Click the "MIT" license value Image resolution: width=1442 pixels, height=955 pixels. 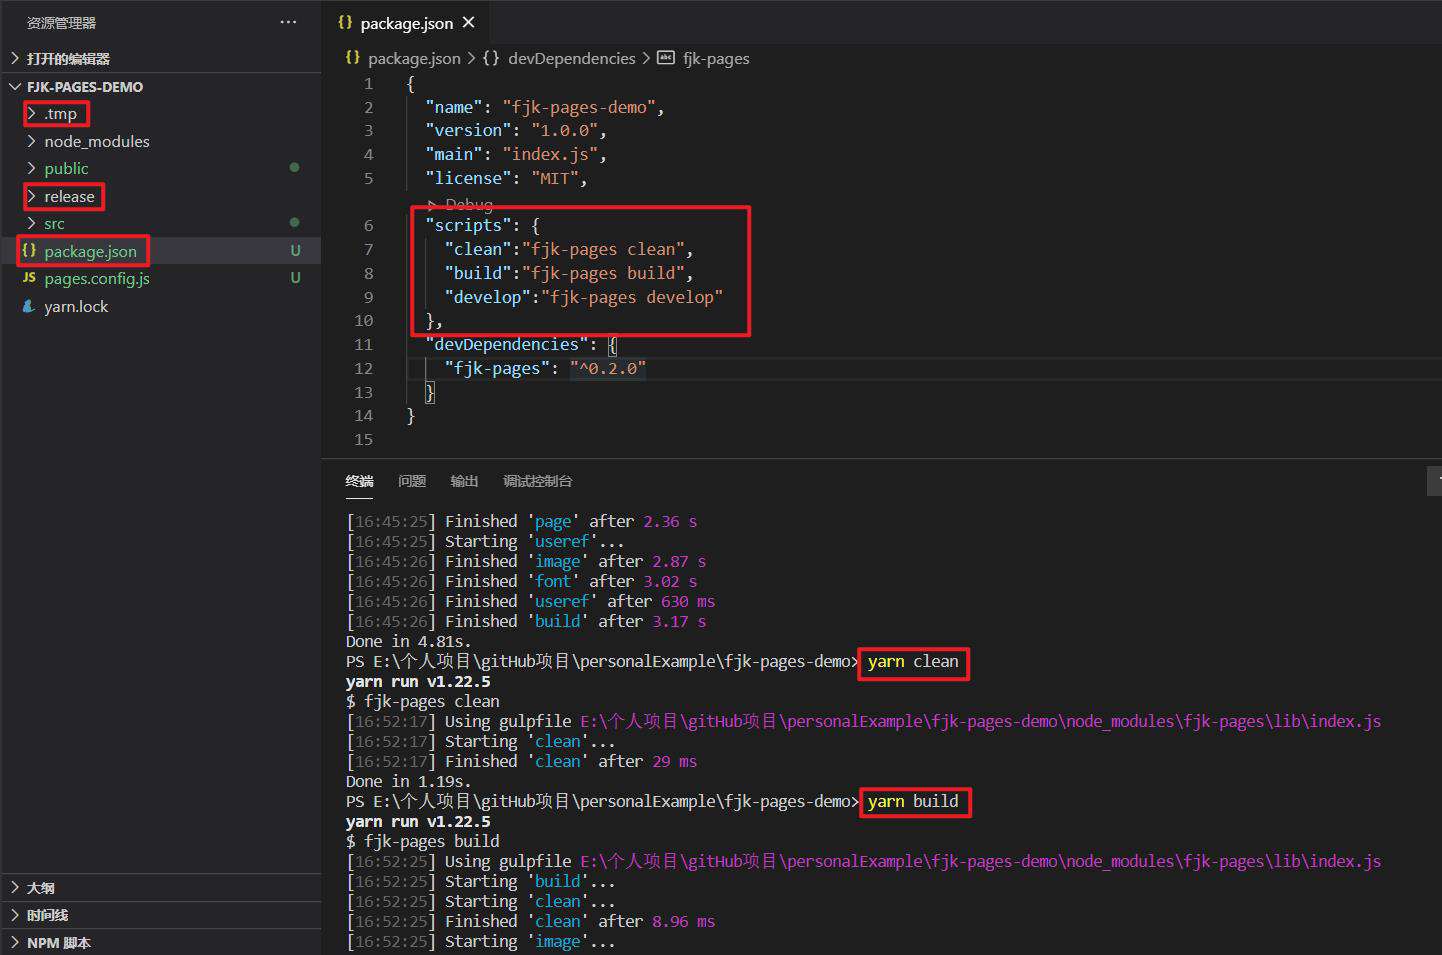(x=555, y=178)
